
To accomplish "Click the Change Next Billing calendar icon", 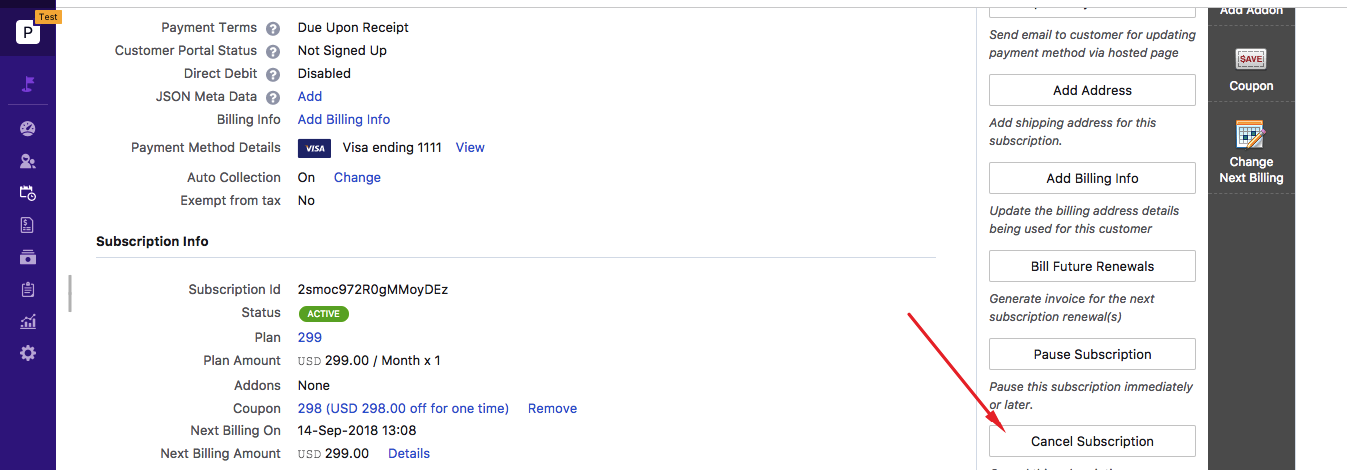I will (1251, 134).
